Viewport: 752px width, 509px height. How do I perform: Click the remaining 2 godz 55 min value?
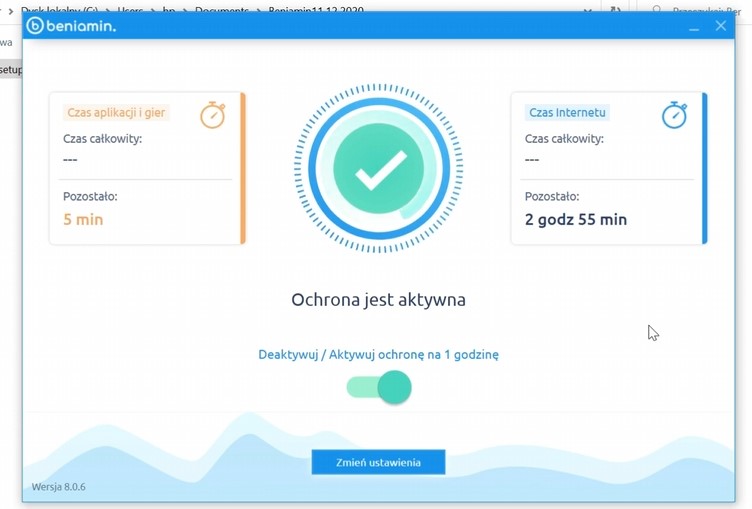coord(576,219)
